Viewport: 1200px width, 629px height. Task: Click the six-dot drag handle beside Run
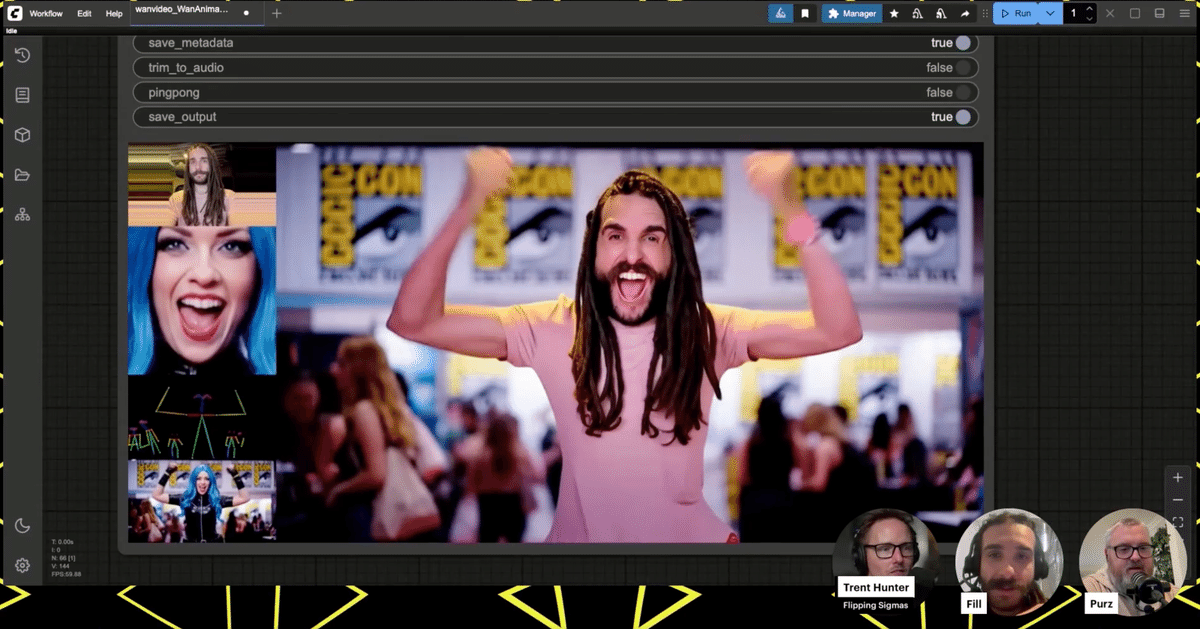[x=985, y=14]
